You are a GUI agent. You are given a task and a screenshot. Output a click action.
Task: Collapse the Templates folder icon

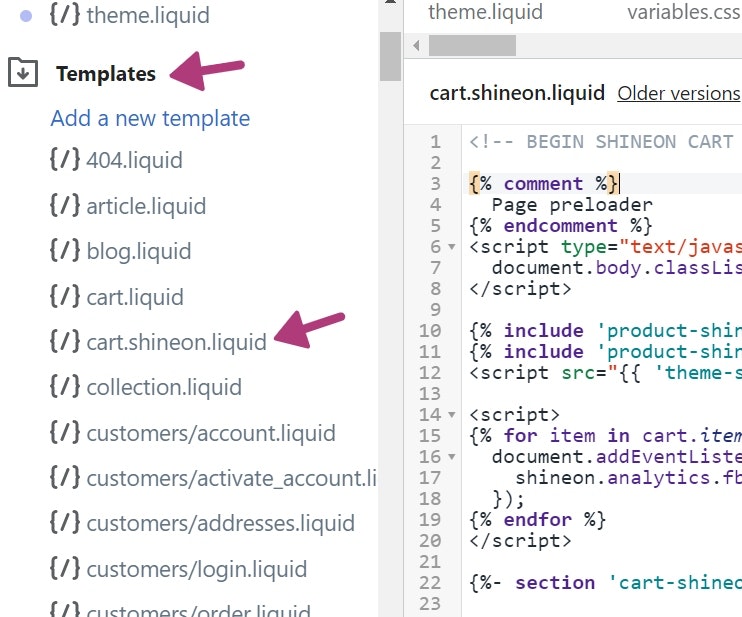(x=23, y=72)
